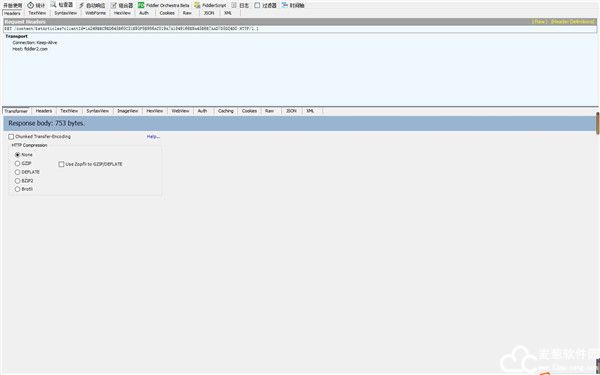The image size is (600, 375).
Task: Select the Inspectors magnifier icon tab
Action: pyautogui.click(x=62, y=5)
